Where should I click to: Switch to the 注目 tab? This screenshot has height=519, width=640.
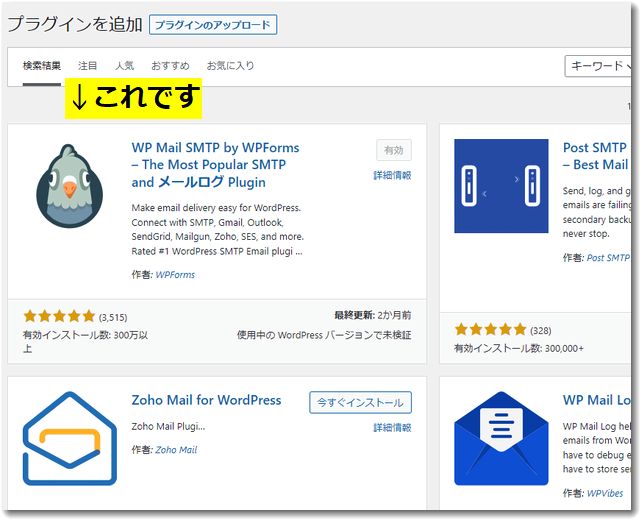coord(87,66)
